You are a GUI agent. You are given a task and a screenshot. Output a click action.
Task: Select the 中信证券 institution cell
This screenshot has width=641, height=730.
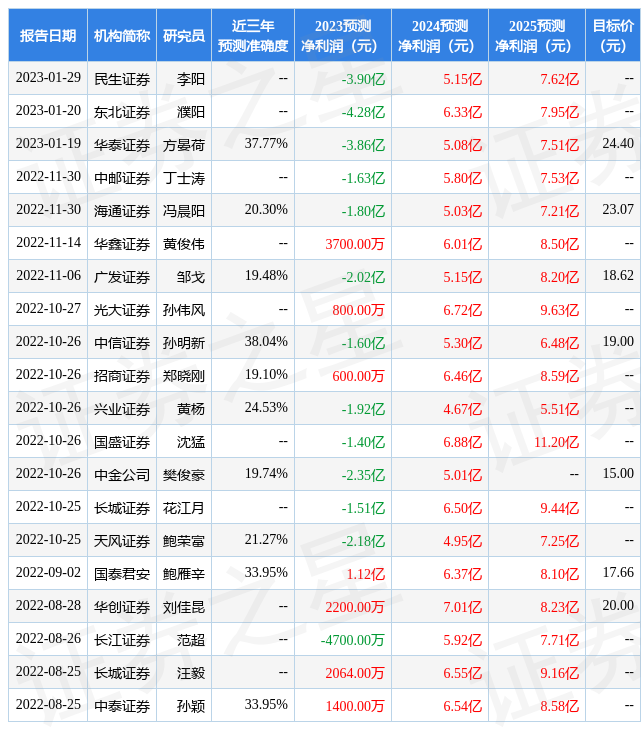click(122, 343)
